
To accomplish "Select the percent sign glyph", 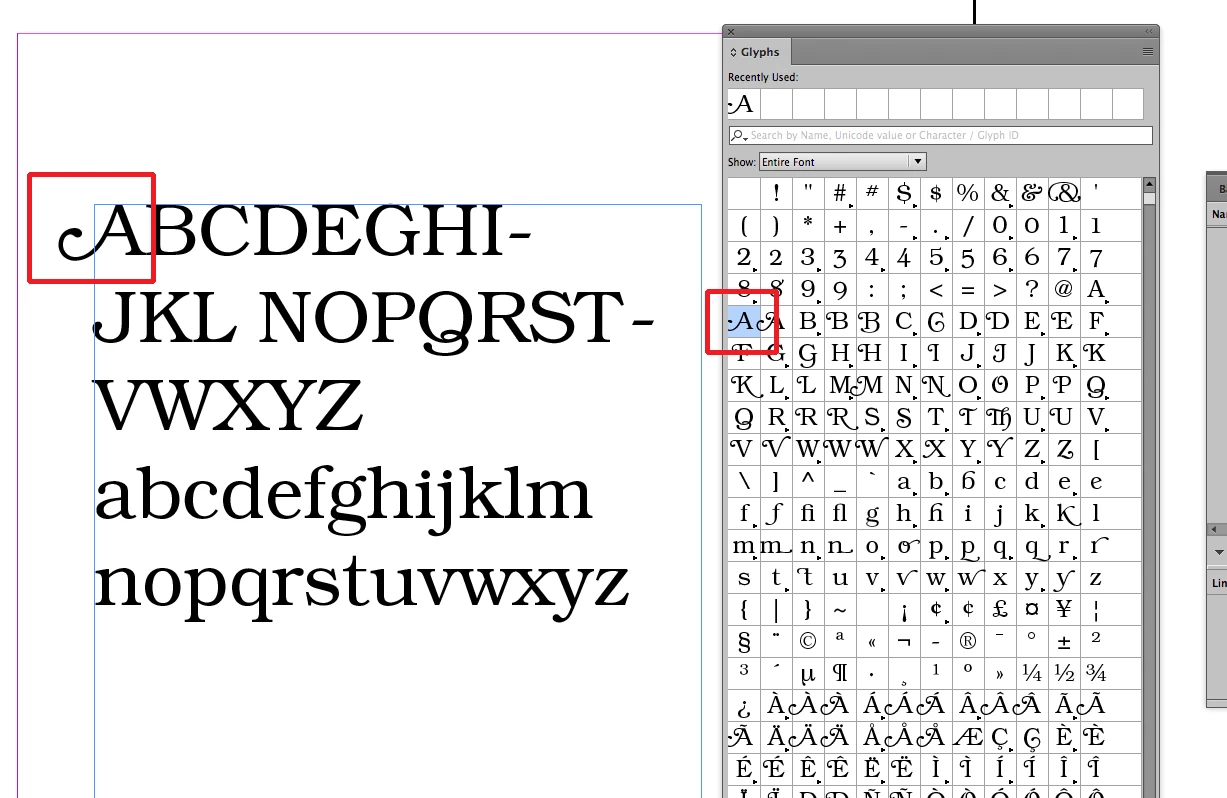I will [x=967, y=193].
